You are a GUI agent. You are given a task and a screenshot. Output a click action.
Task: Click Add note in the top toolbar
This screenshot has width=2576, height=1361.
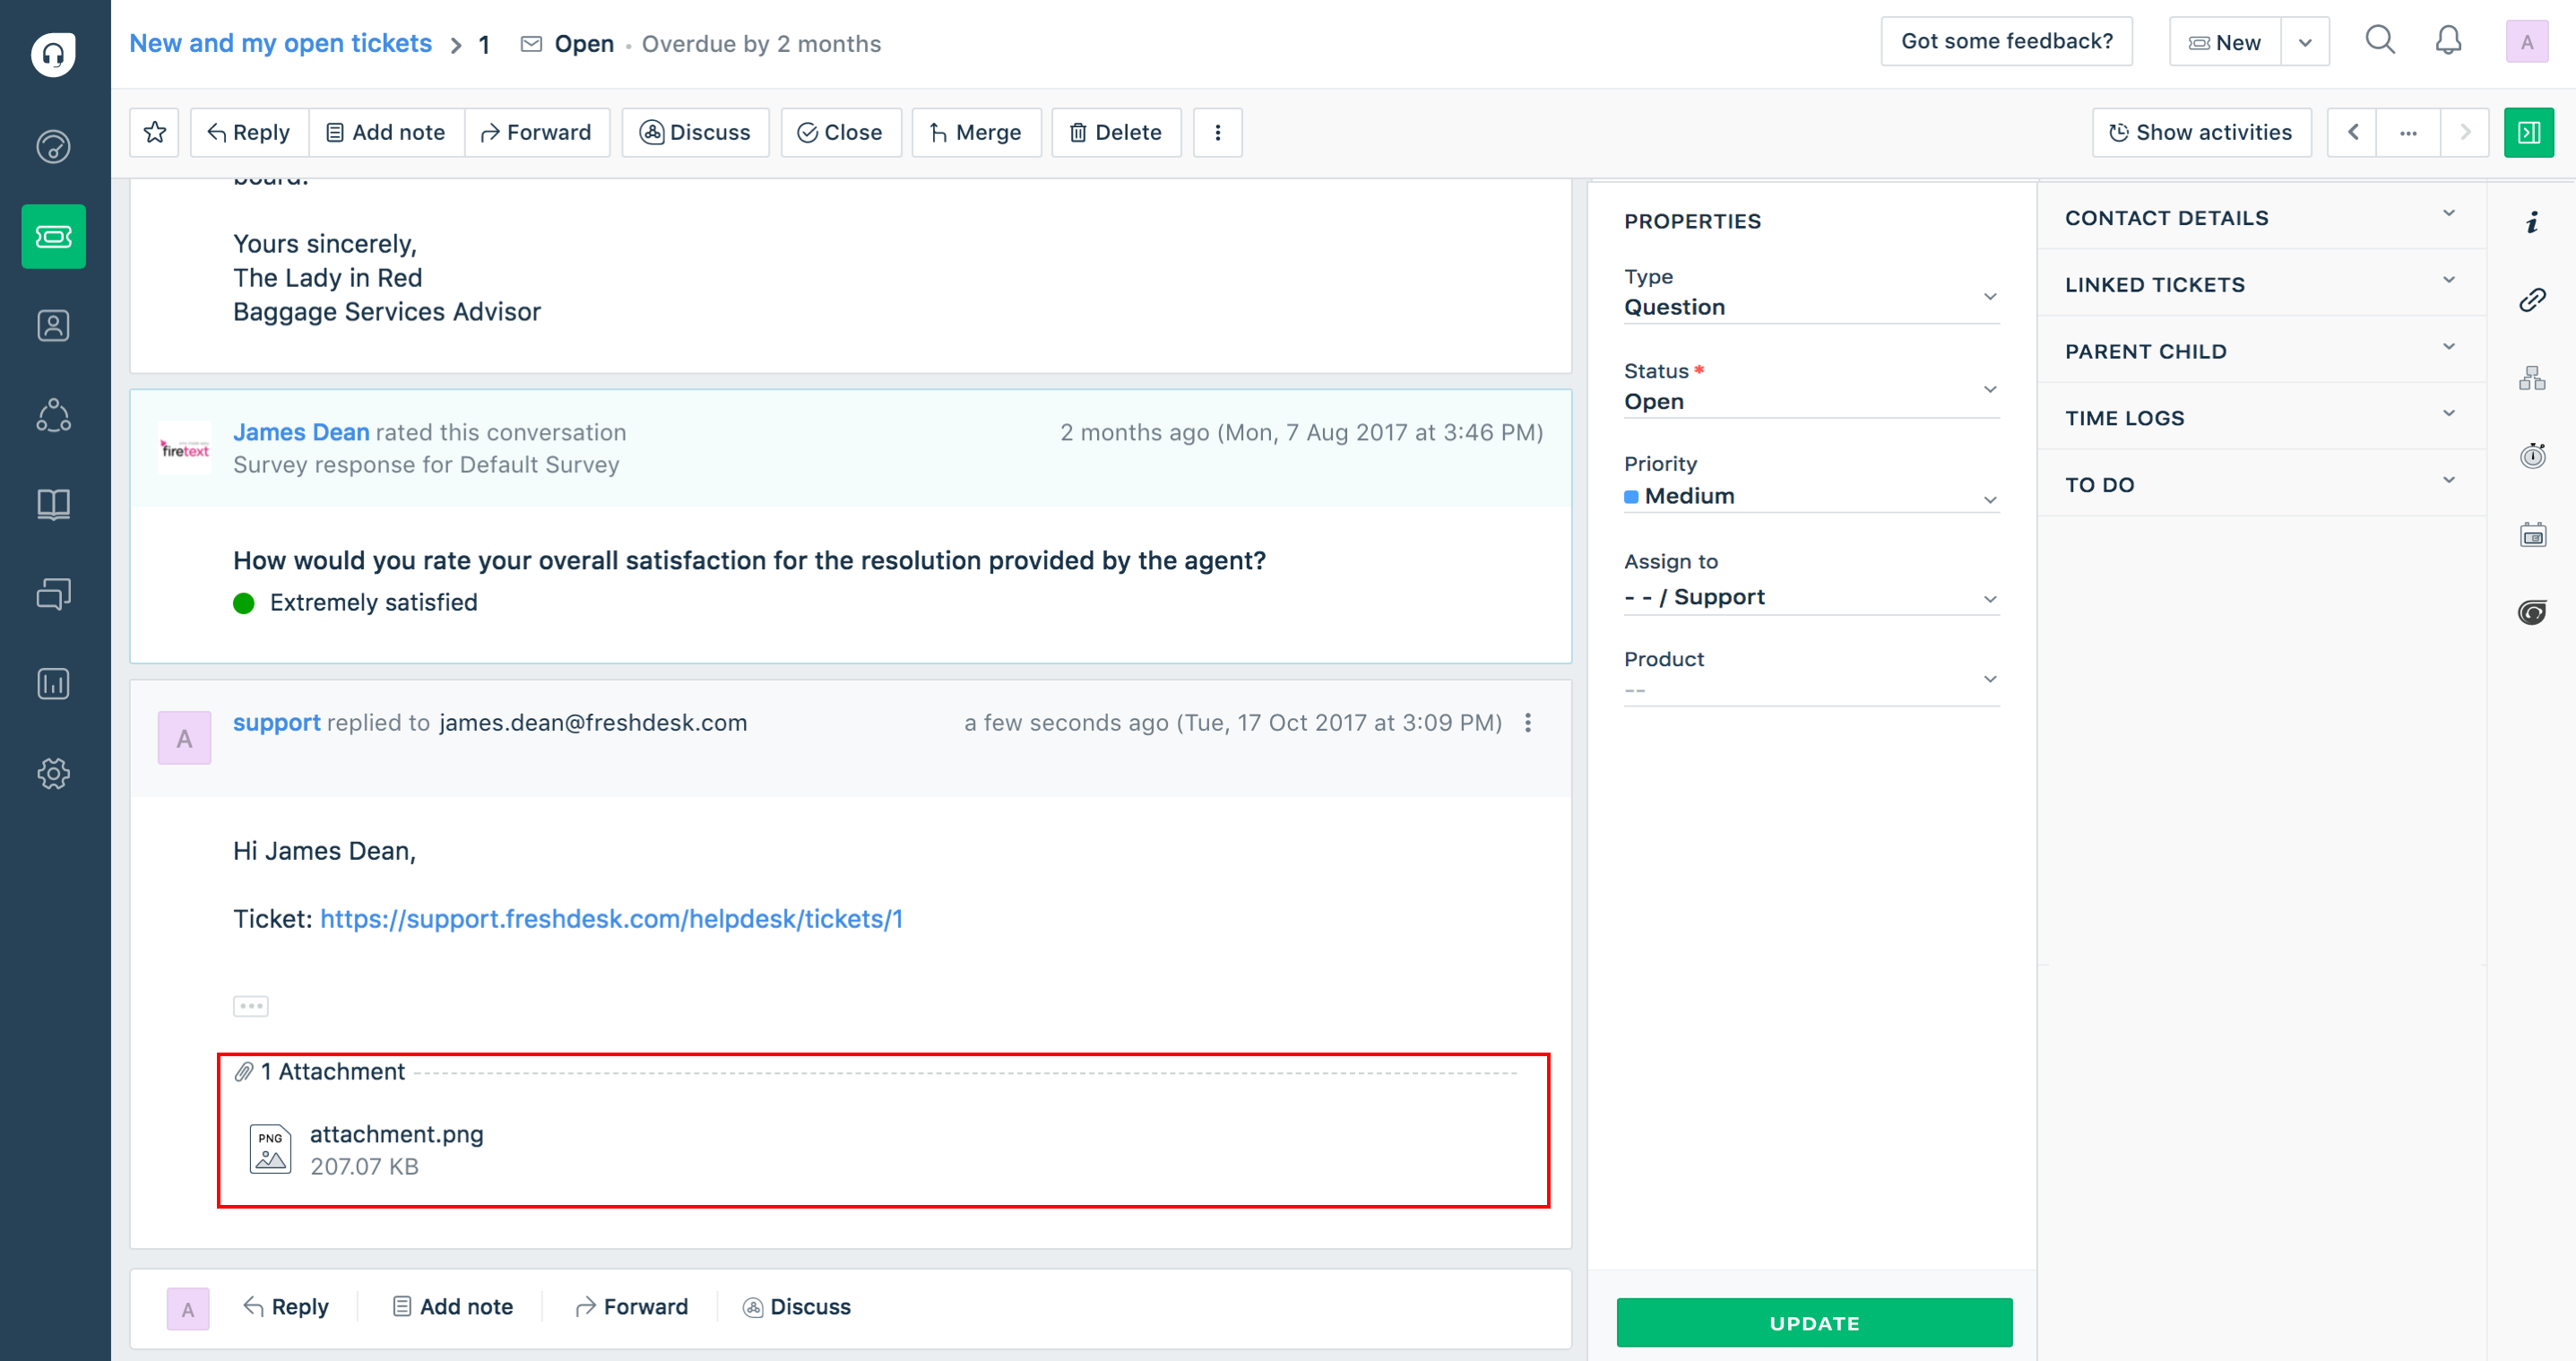pyautogui.click(x=386, y=132)
